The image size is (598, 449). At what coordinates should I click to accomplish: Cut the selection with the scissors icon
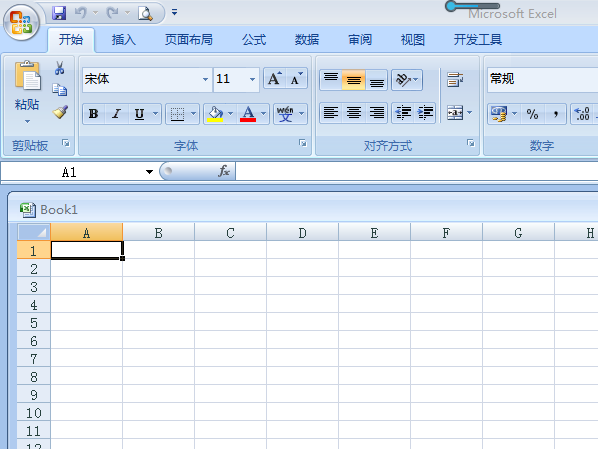[59, 68]
